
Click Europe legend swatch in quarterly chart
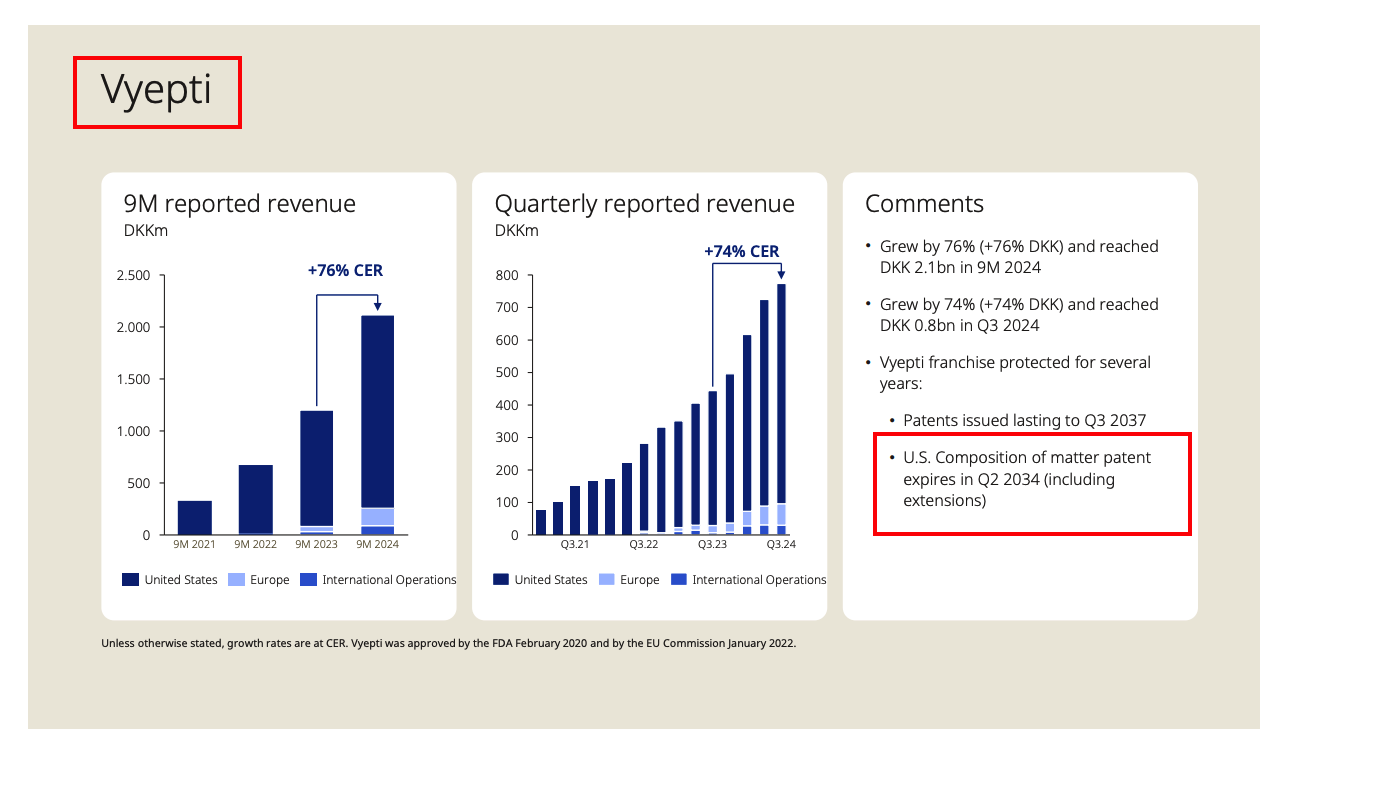(x=607, y=580)
